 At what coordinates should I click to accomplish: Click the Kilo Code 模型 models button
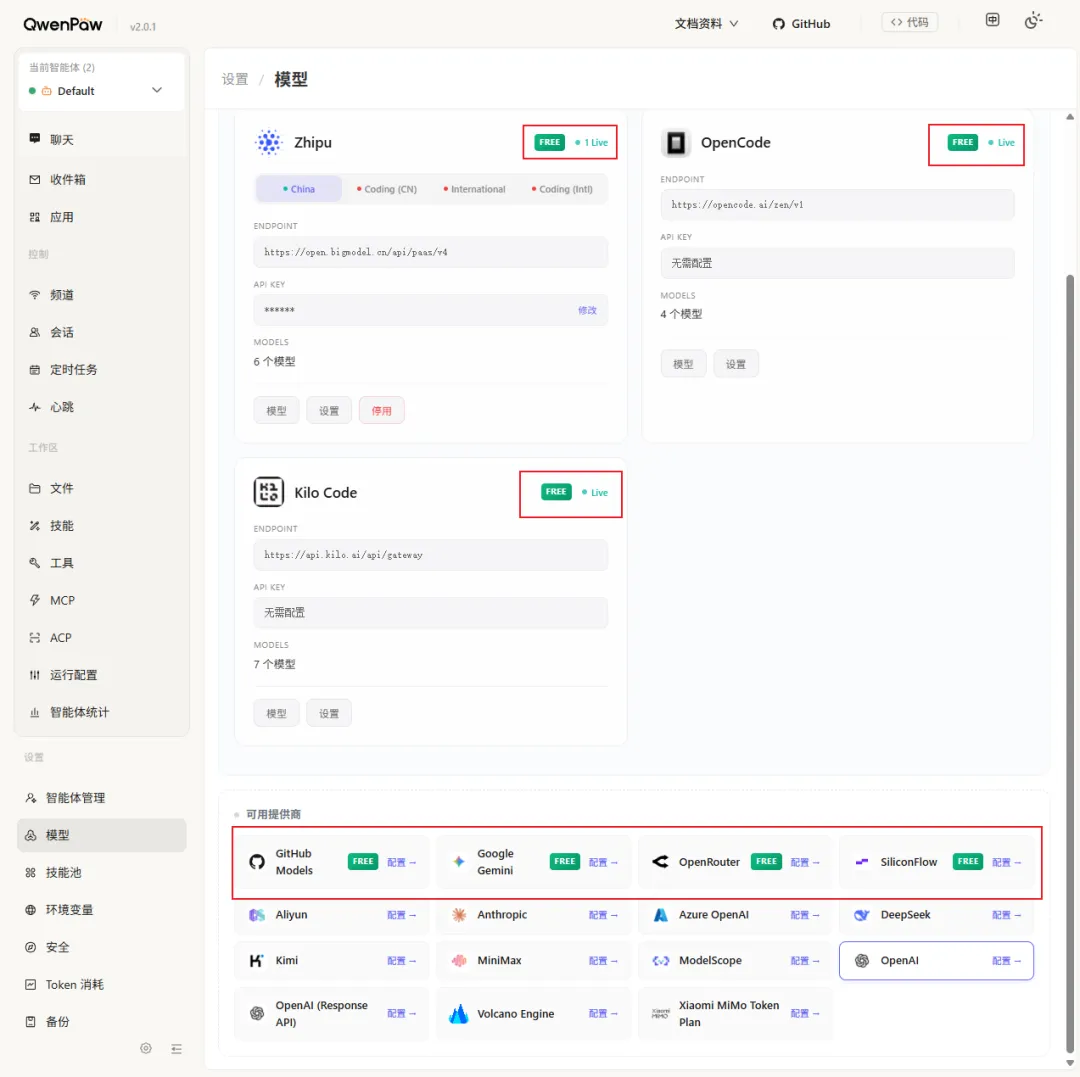point(276,713)
